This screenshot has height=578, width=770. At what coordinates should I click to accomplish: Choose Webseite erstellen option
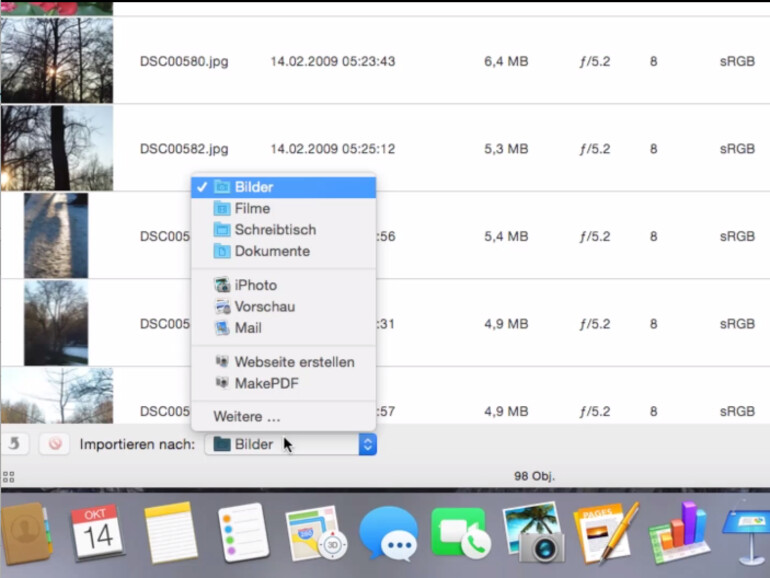point(283,362)
